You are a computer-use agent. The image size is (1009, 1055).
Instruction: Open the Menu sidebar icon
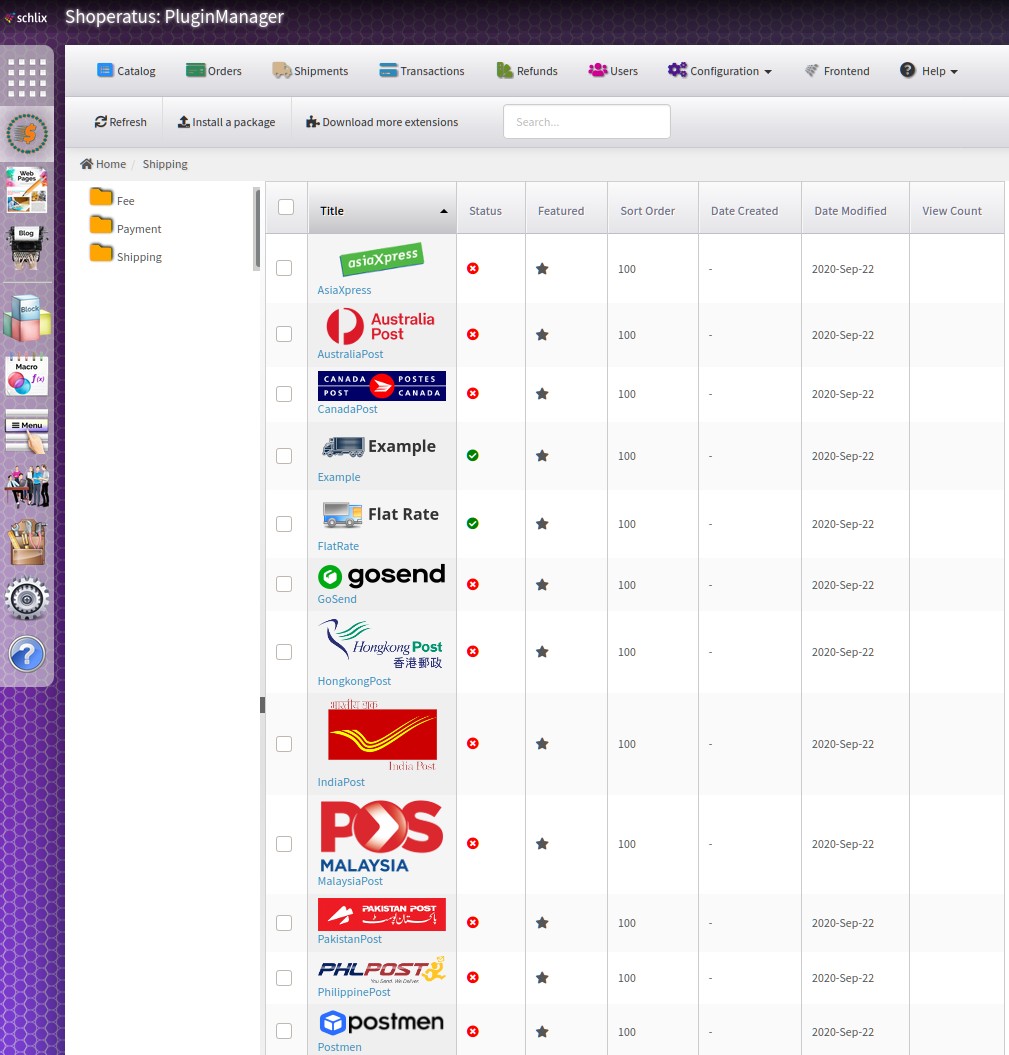(x=27, y=431)
